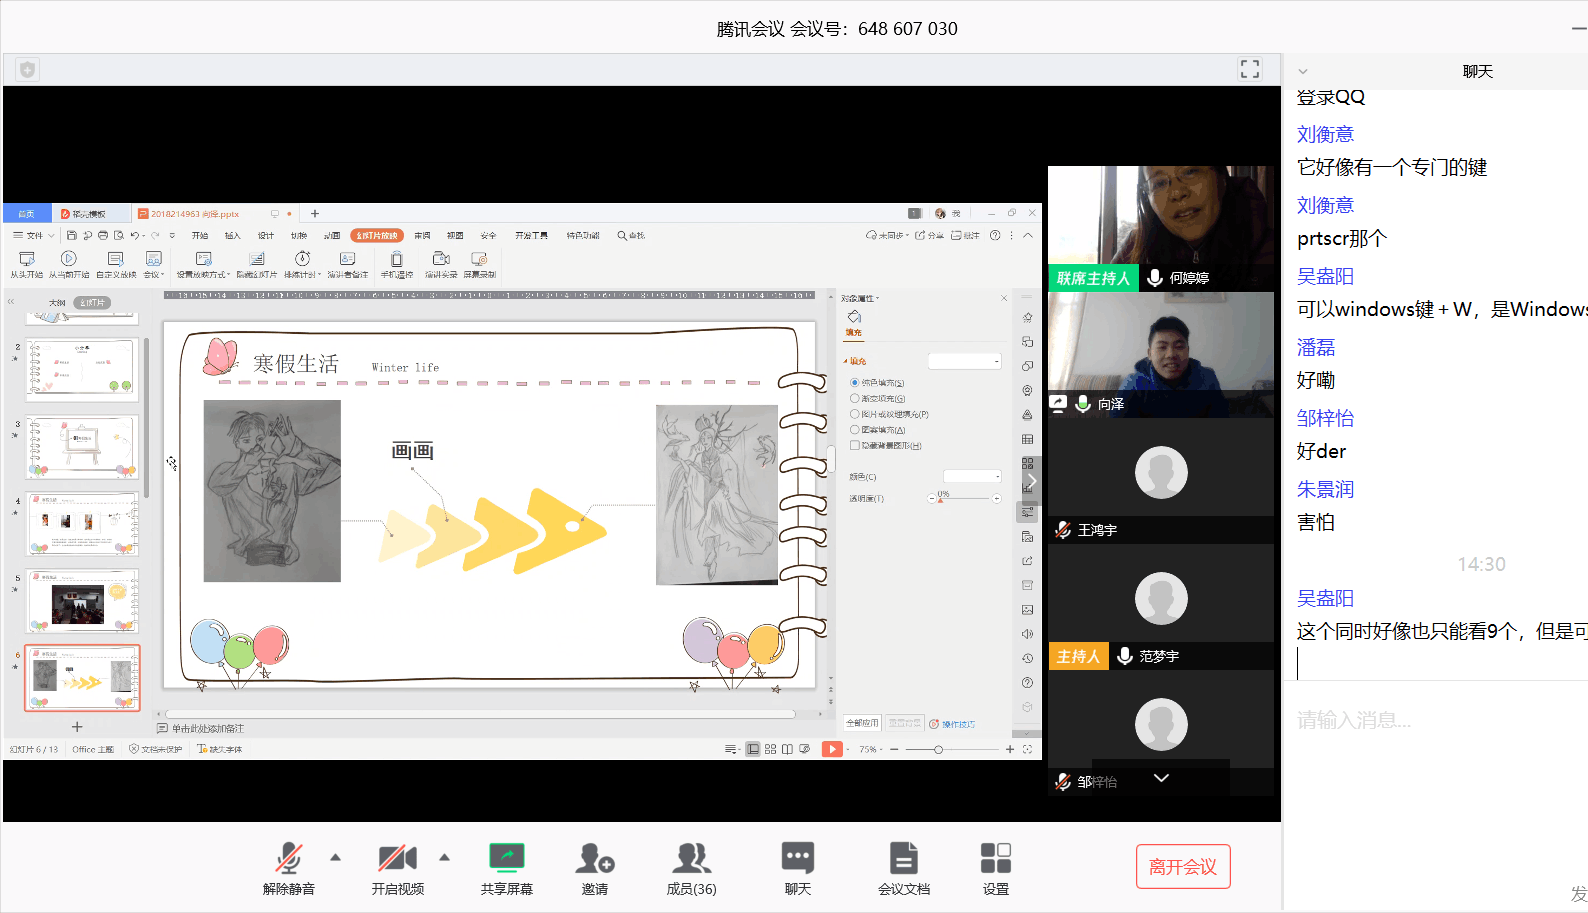
Task: Select the 渐变填充(G) radio option
Action: [855, 398]
